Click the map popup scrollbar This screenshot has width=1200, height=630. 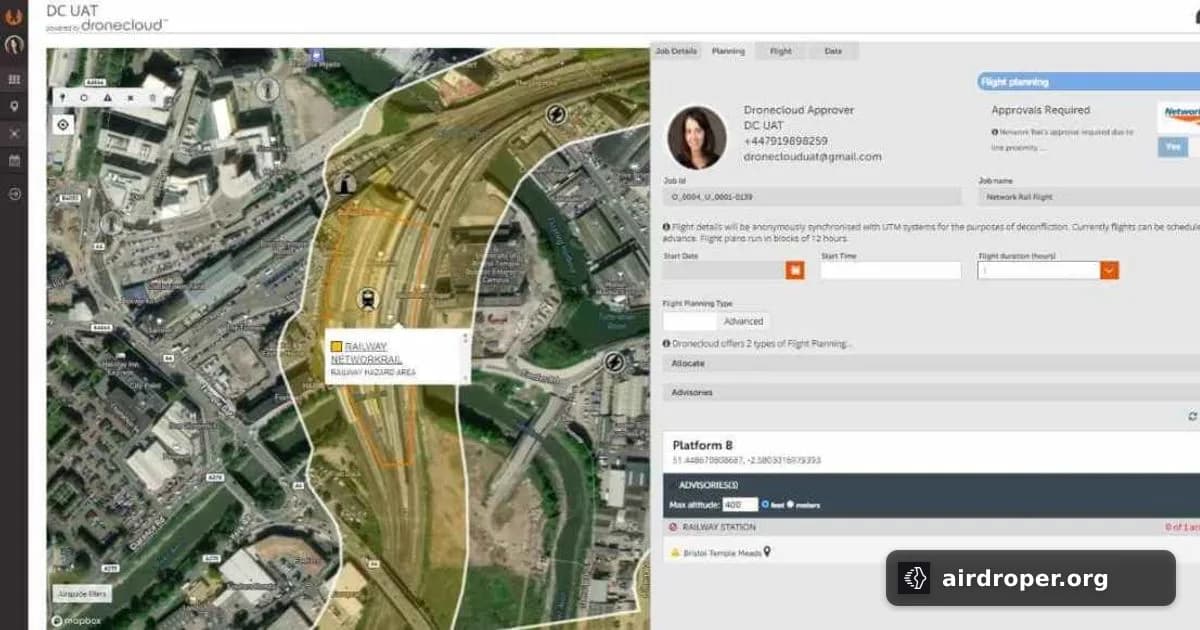click(x=464, y=356)
